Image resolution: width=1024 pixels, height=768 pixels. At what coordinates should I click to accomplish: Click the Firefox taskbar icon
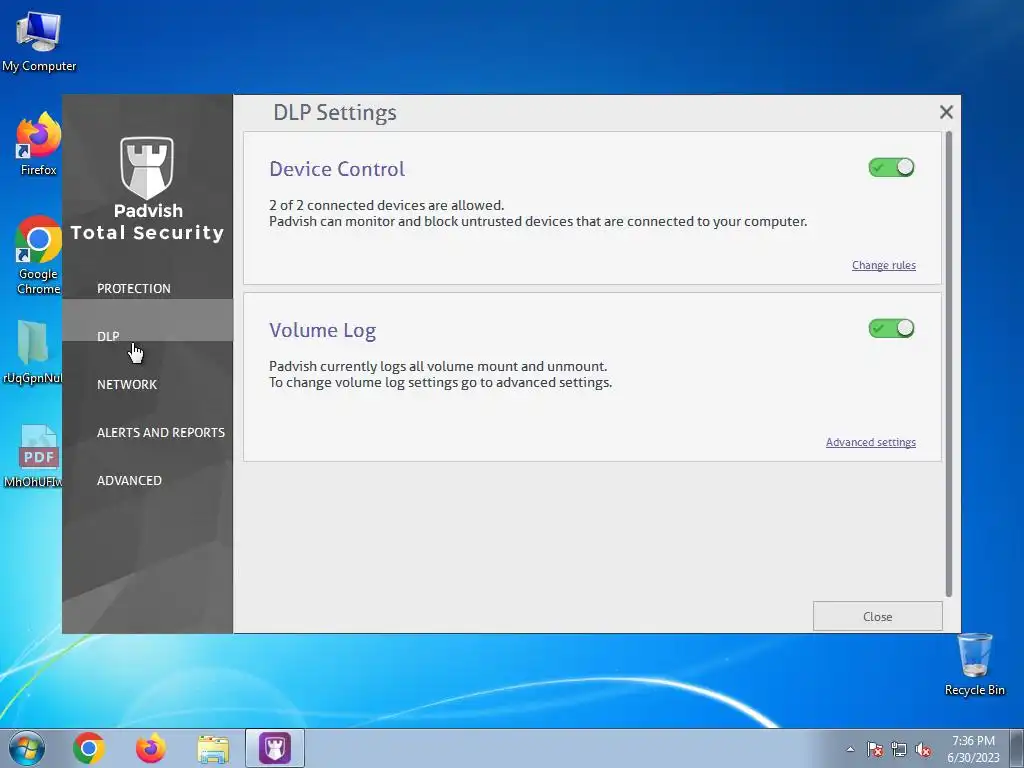click(x=150, y=748)
